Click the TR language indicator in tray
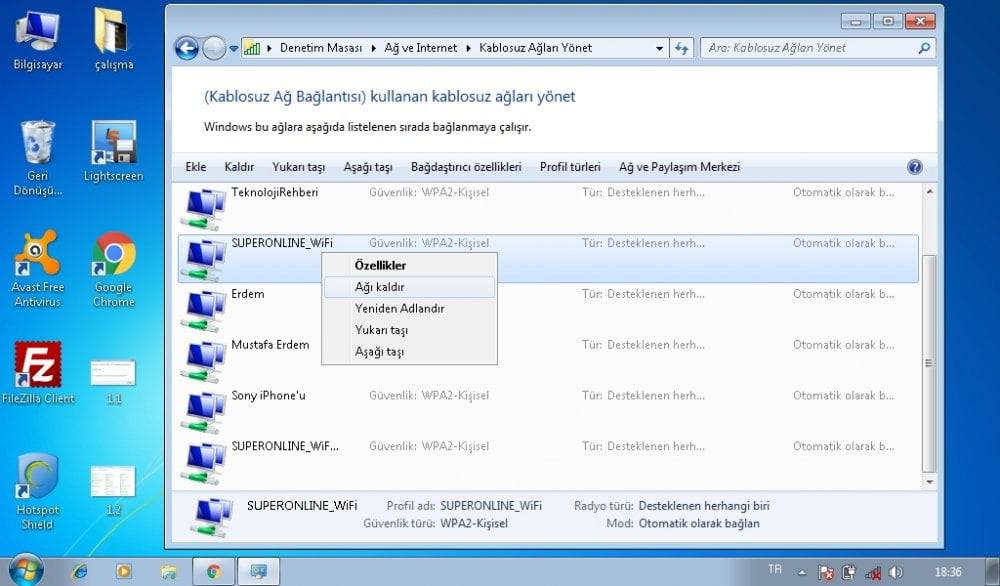Viewport: 1000px width, 586px height. click(775, 569)
